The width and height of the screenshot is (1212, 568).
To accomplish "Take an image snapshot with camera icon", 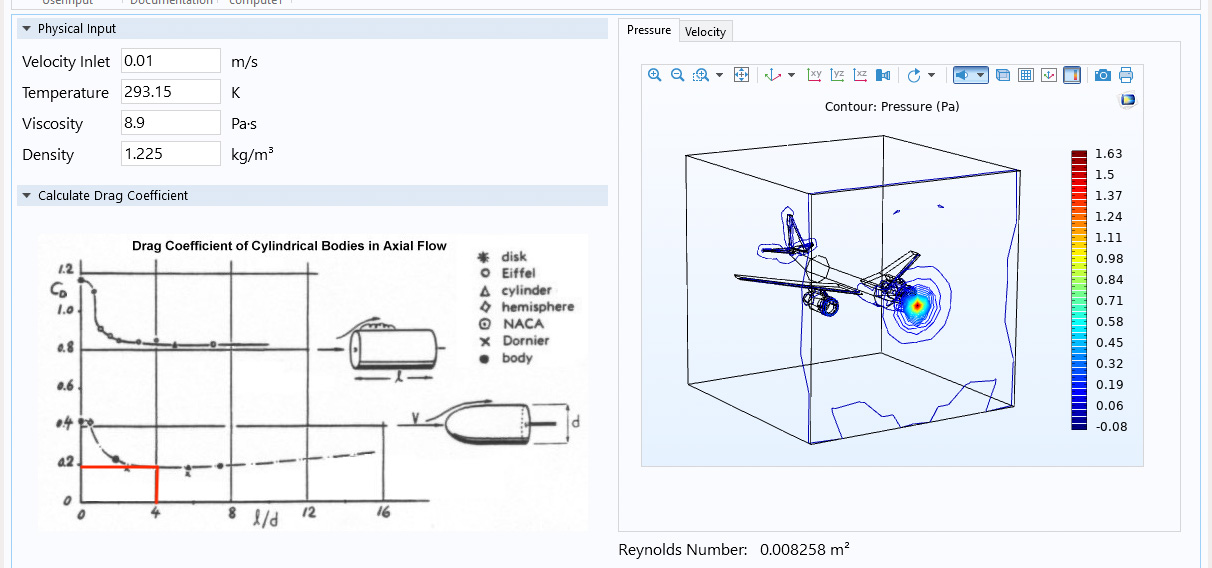I will point(1103,75).
